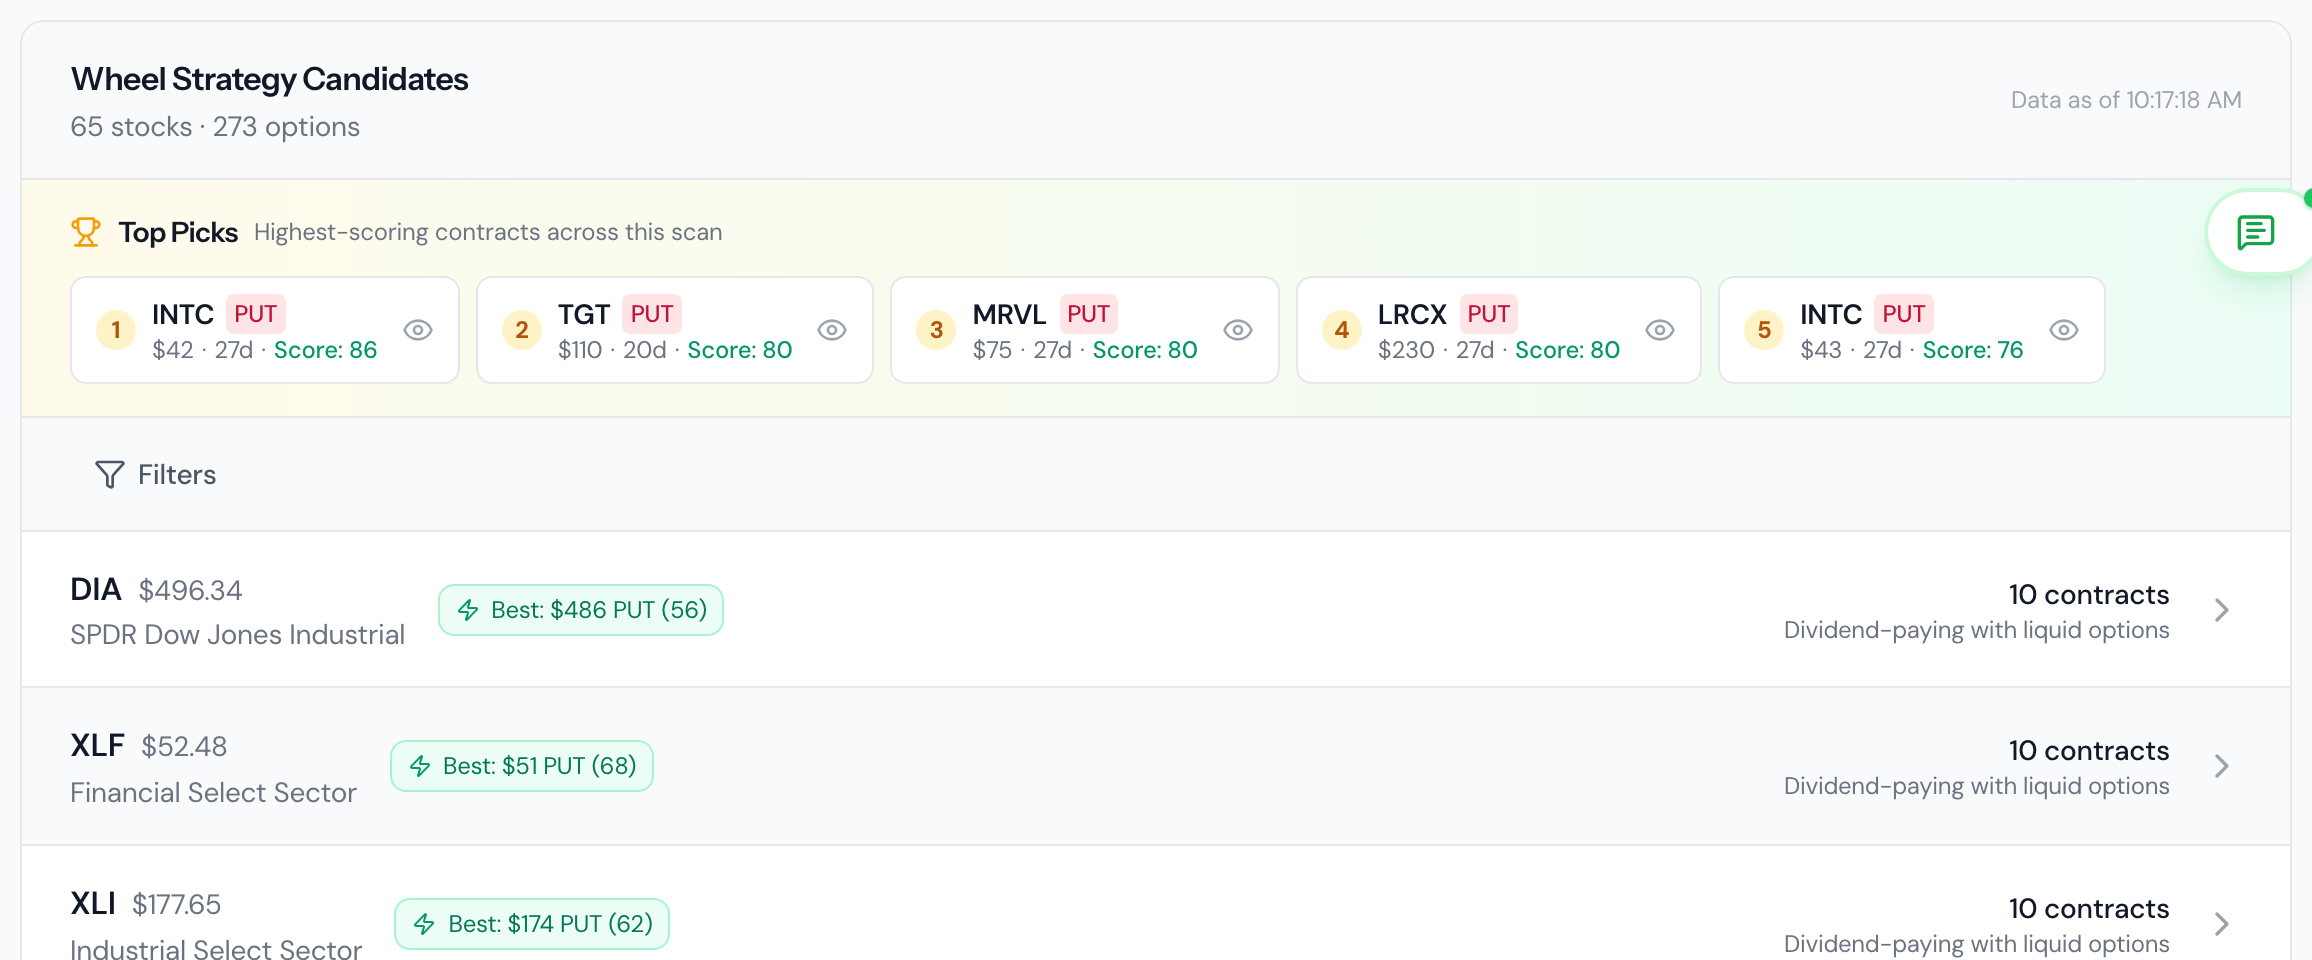Click the MRVL ticker in top picks
This screenshot has height=960, width=2312.
tap(1009, 314)
